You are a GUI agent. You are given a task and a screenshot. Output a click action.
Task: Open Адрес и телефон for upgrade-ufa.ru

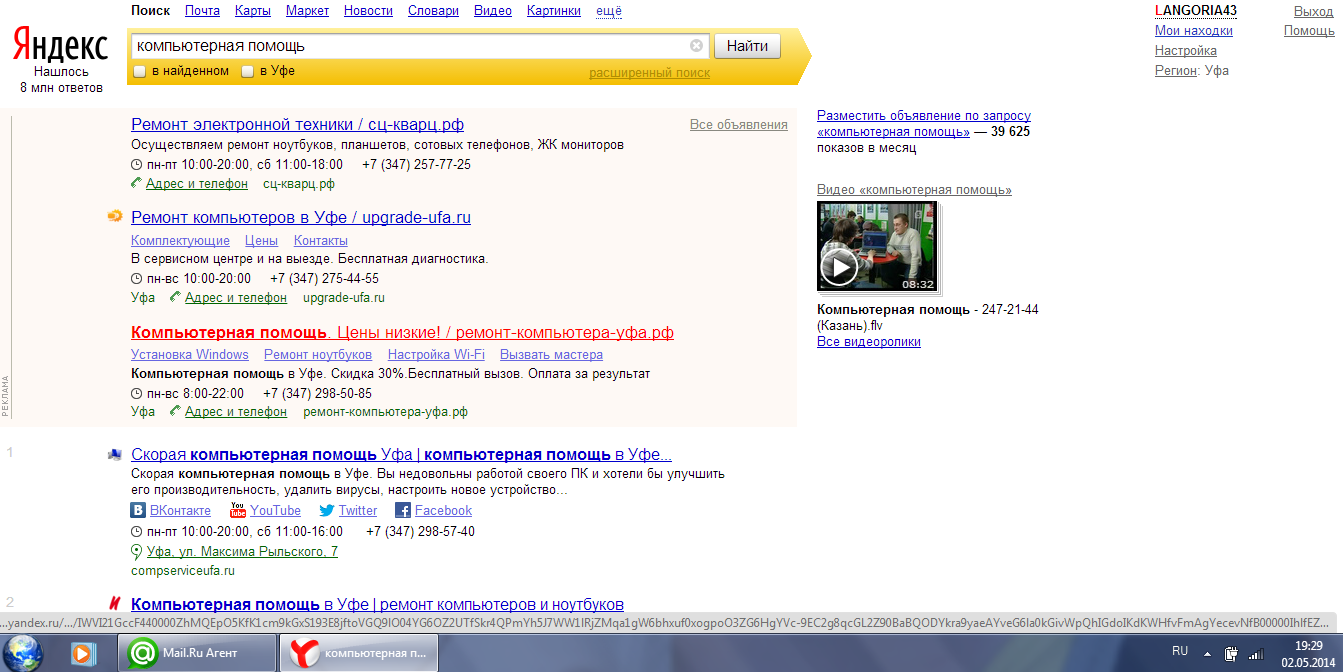236,298
